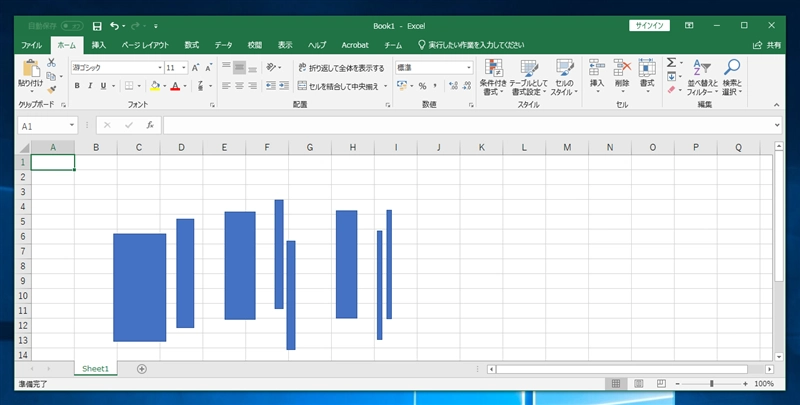800x405 pixels.
Task: Click the Orientation text rotate icon
Action: 271,67
